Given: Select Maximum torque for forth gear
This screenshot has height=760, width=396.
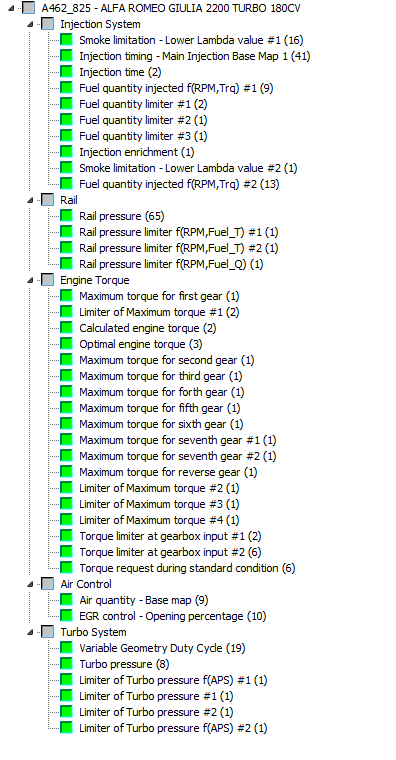Looking at the screenshot, I should pyautogui.click(x=162, y=392).
